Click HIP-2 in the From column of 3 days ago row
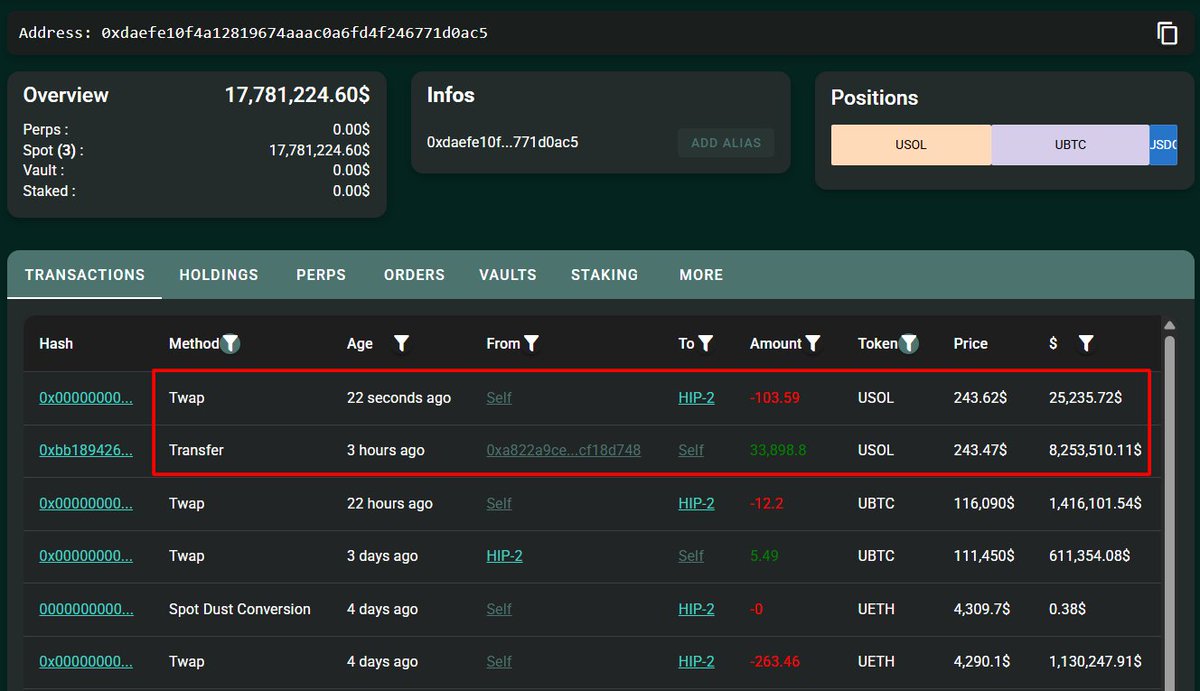The width and height of the screenshot is (1200, 691). coord(504,556)
